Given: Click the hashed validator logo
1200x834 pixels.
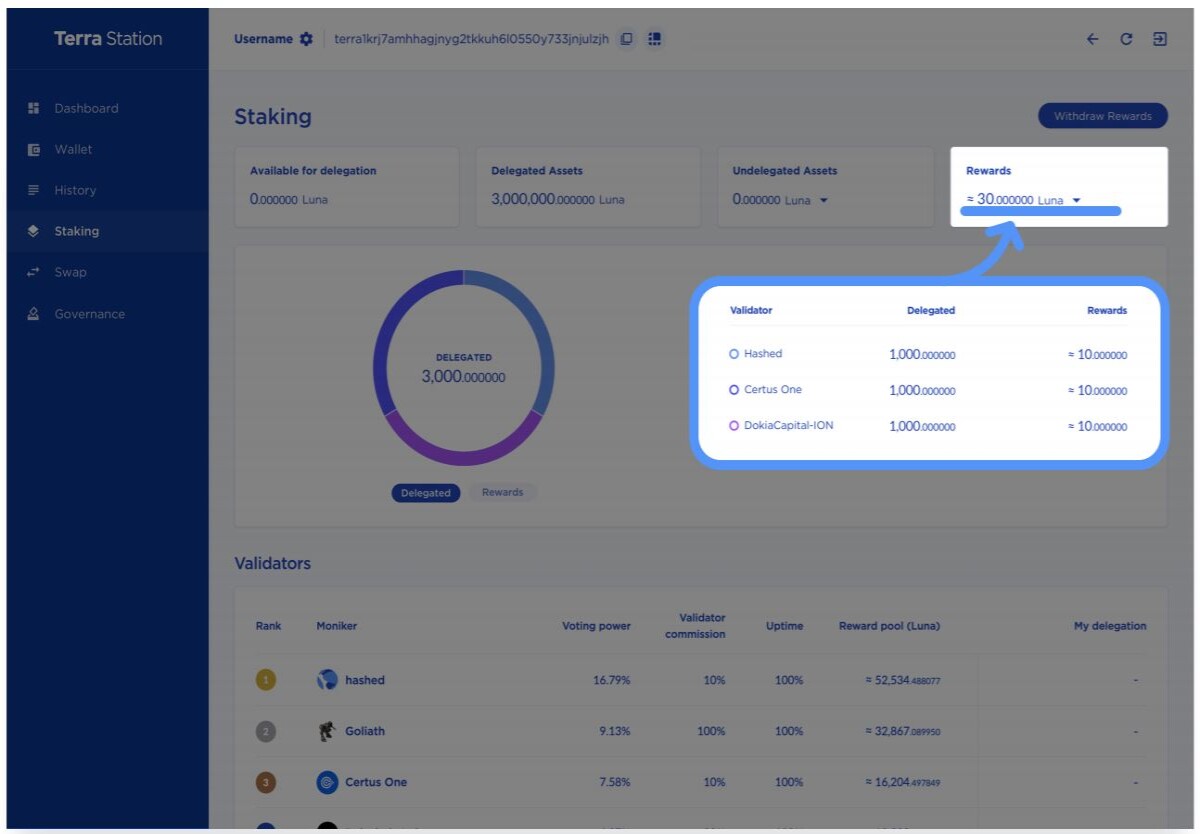Looking at the screenshot, I should pyautogui.click(x=327, y=680).
